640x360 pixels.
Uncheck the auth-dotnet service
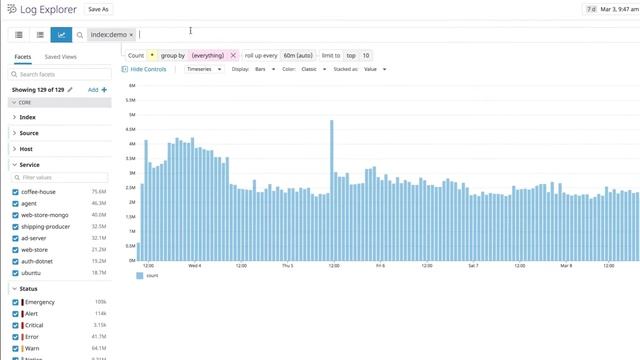tap(16, 261)
